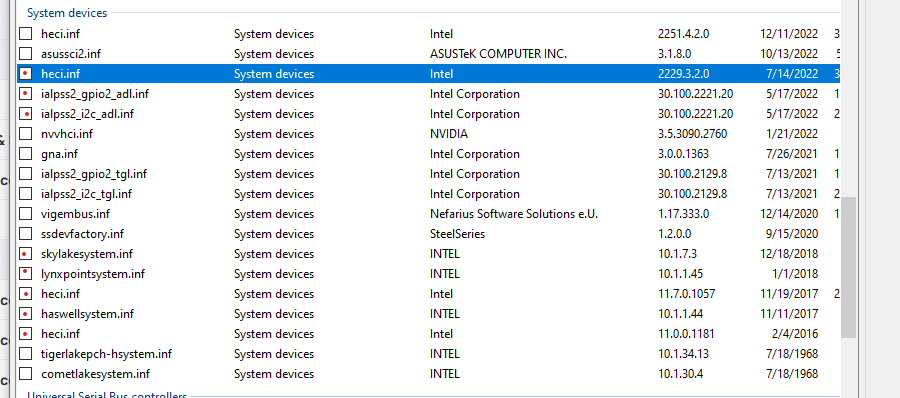
Task: Click the ialpss2_i2c_tgl.inf file name
Action: (x=87, y=194)
